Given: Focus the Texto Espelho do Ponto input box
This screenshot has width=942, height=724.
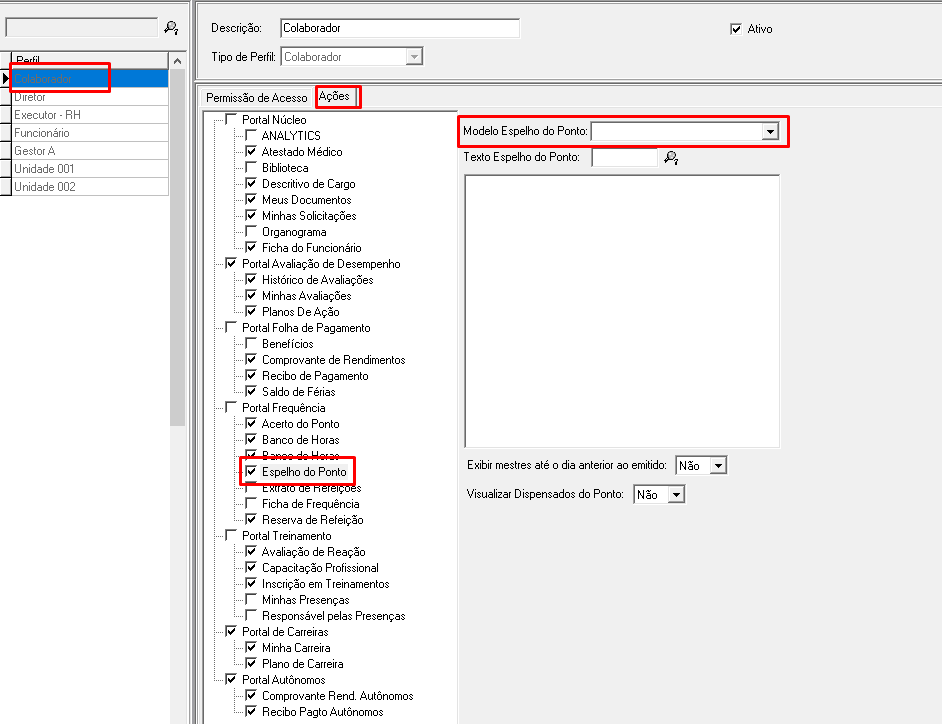Looking at the screenshot, I should point(625,157).
